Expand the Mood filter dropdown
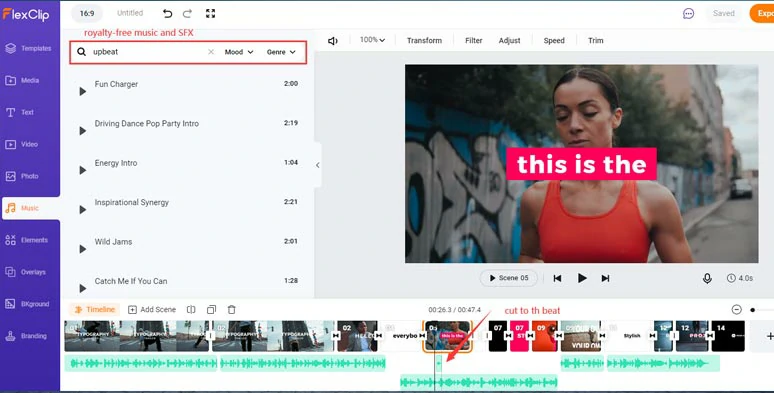 pyautogui.click(x=239, y=52)
